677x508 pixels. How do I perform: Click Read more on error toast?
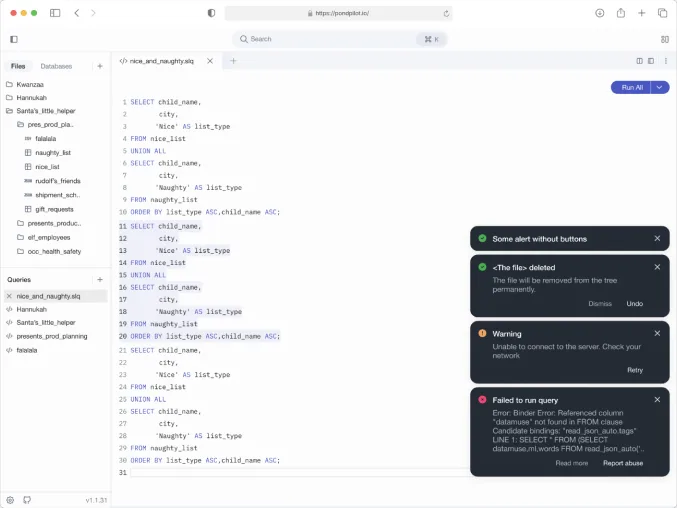571,463
